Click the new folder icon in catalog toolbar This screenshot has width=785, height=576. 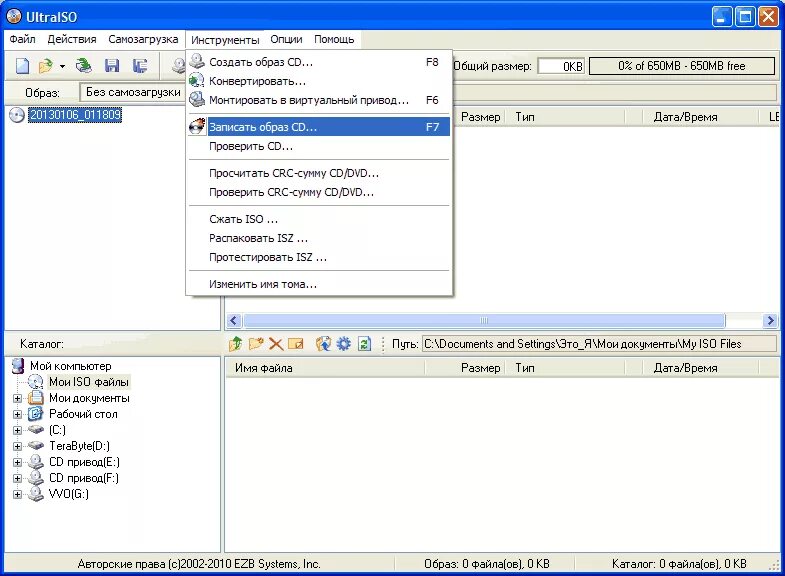(x=256, y=344)
